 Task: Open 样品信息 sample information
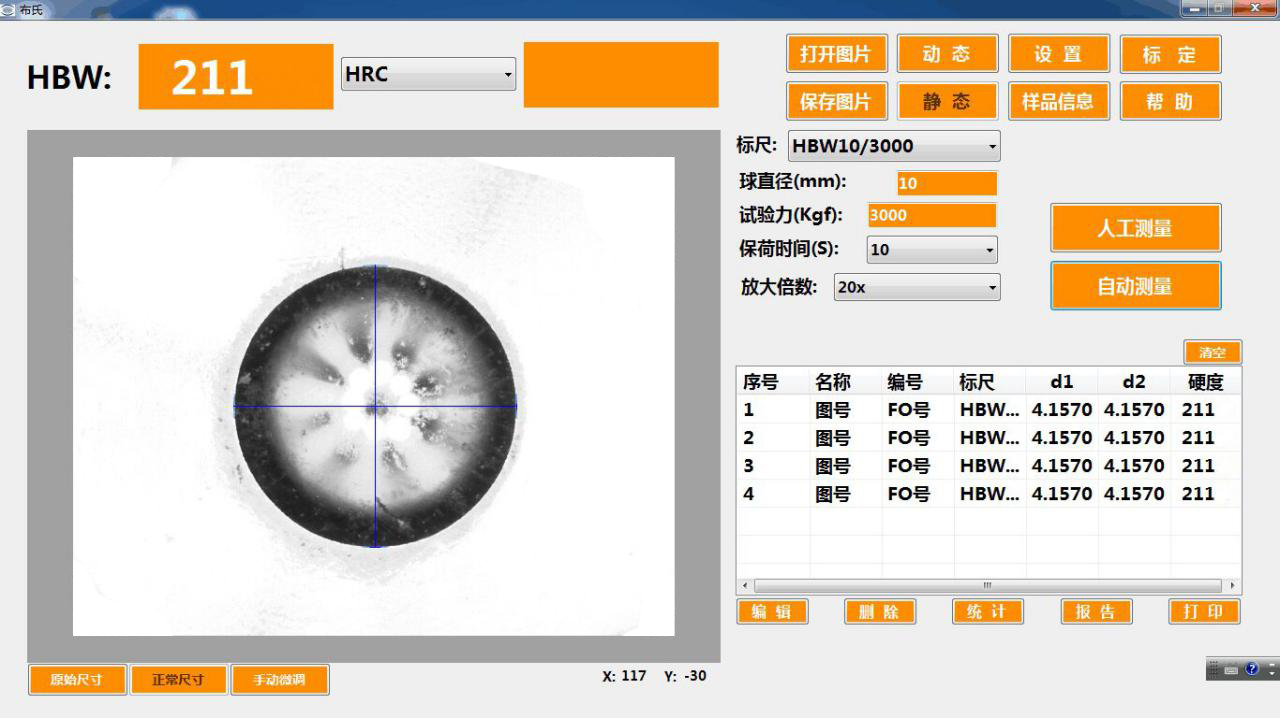(1058, 101)
